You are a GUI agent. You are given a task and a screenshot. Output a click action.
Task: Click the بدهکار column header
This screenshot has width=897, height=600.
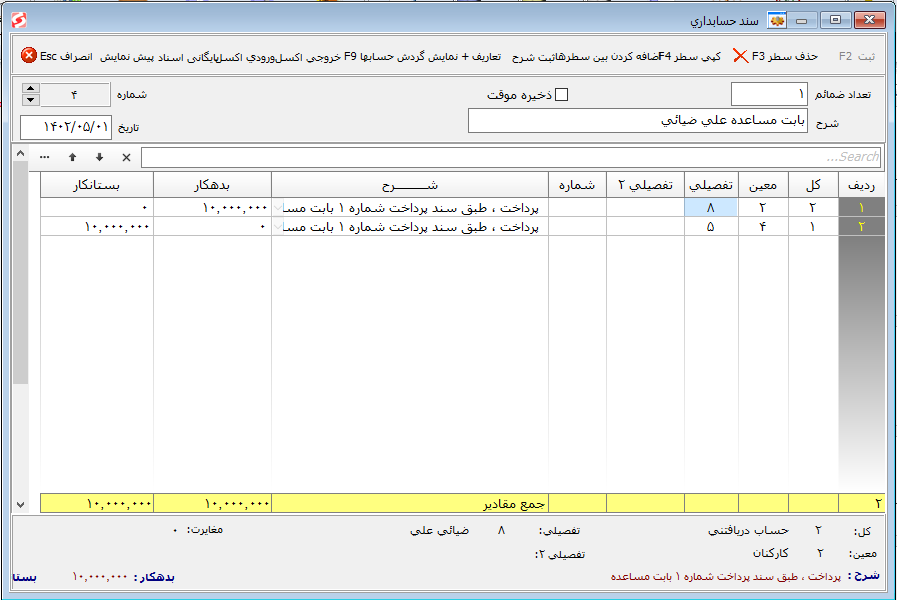coord(212,185)
